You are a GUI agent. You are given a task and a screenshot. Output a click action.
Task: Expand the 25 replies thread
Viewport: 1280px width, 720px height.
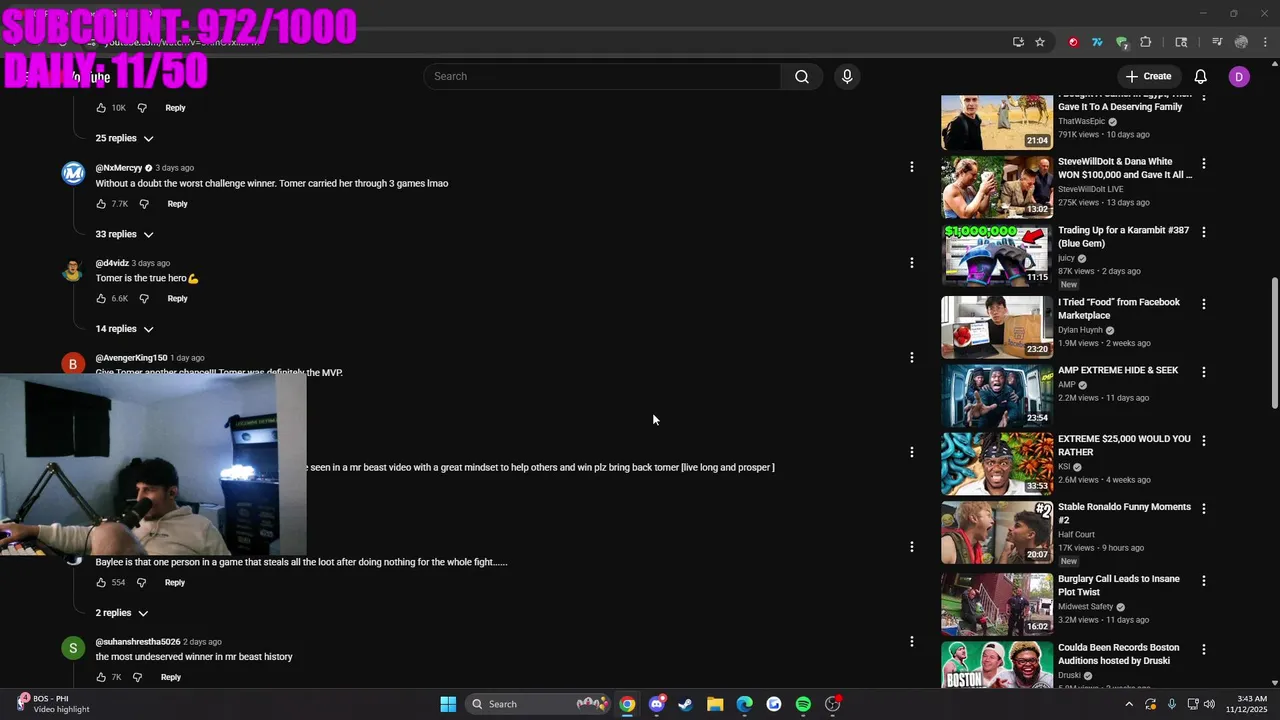pyautogui.click(x=124, y=138)
